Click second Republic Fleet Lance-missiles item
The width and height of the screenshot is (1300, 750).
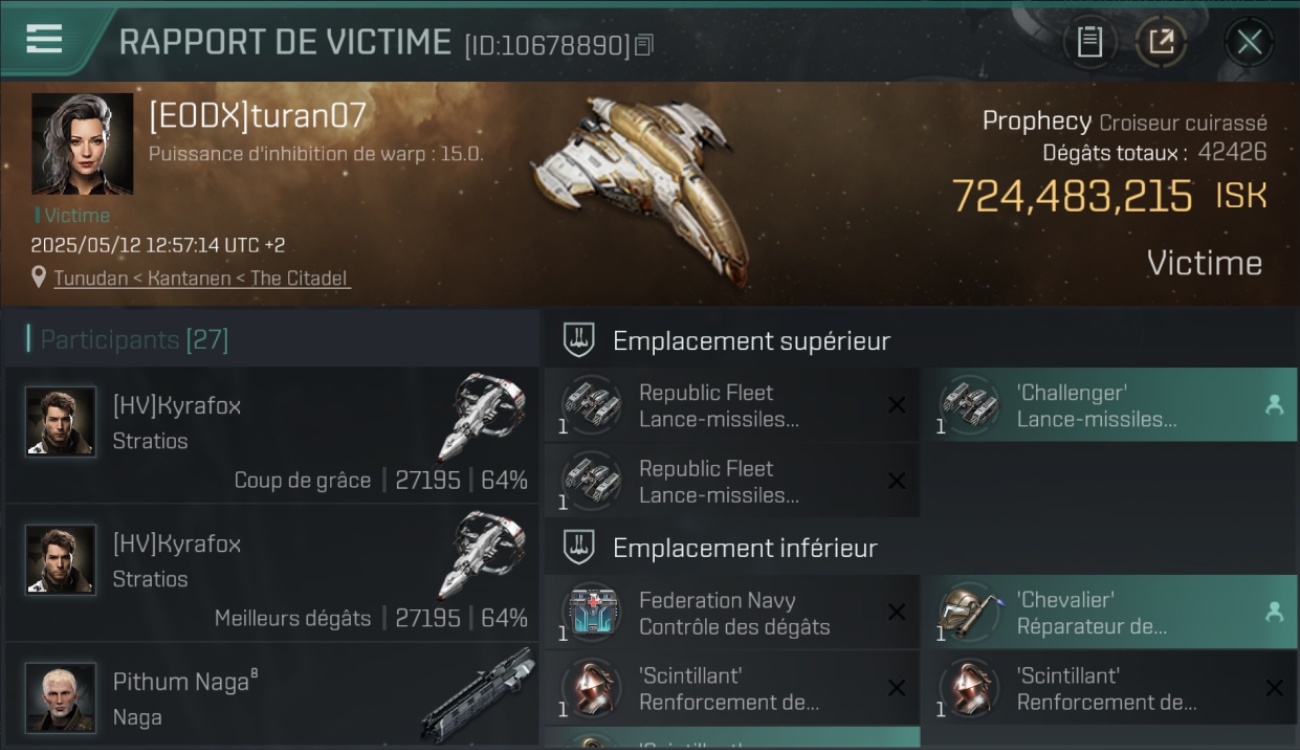pyautogui.click(x=732, y=481)
